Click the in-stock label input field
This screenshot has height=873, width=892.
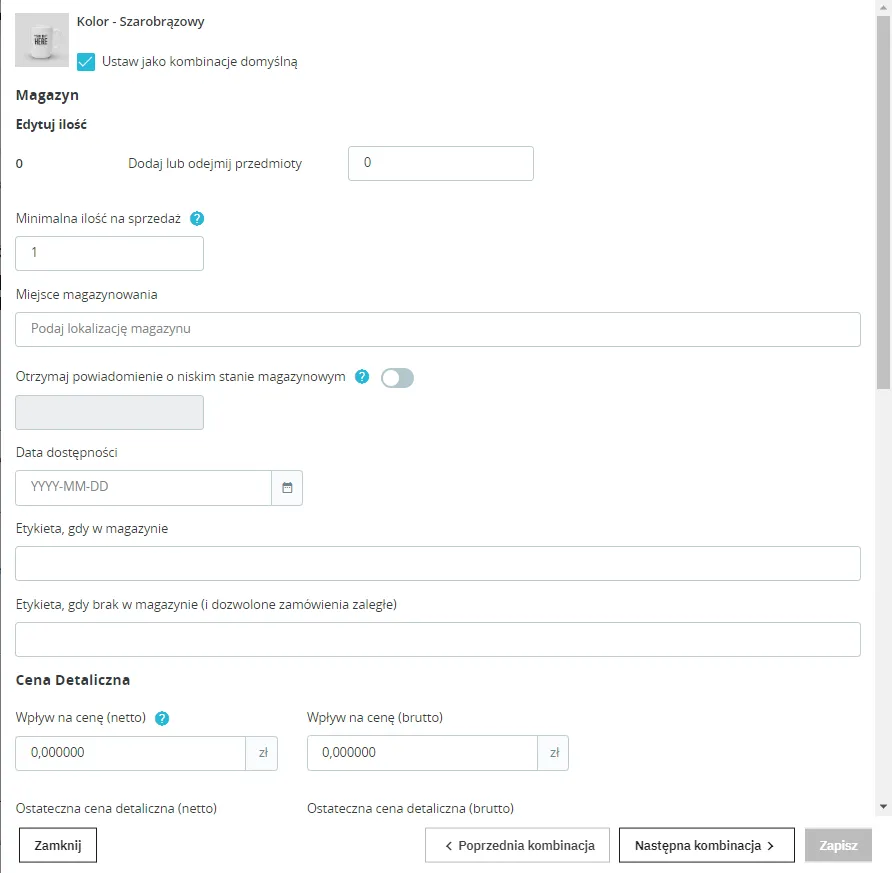pyautogui.click(x=437, y=563)
